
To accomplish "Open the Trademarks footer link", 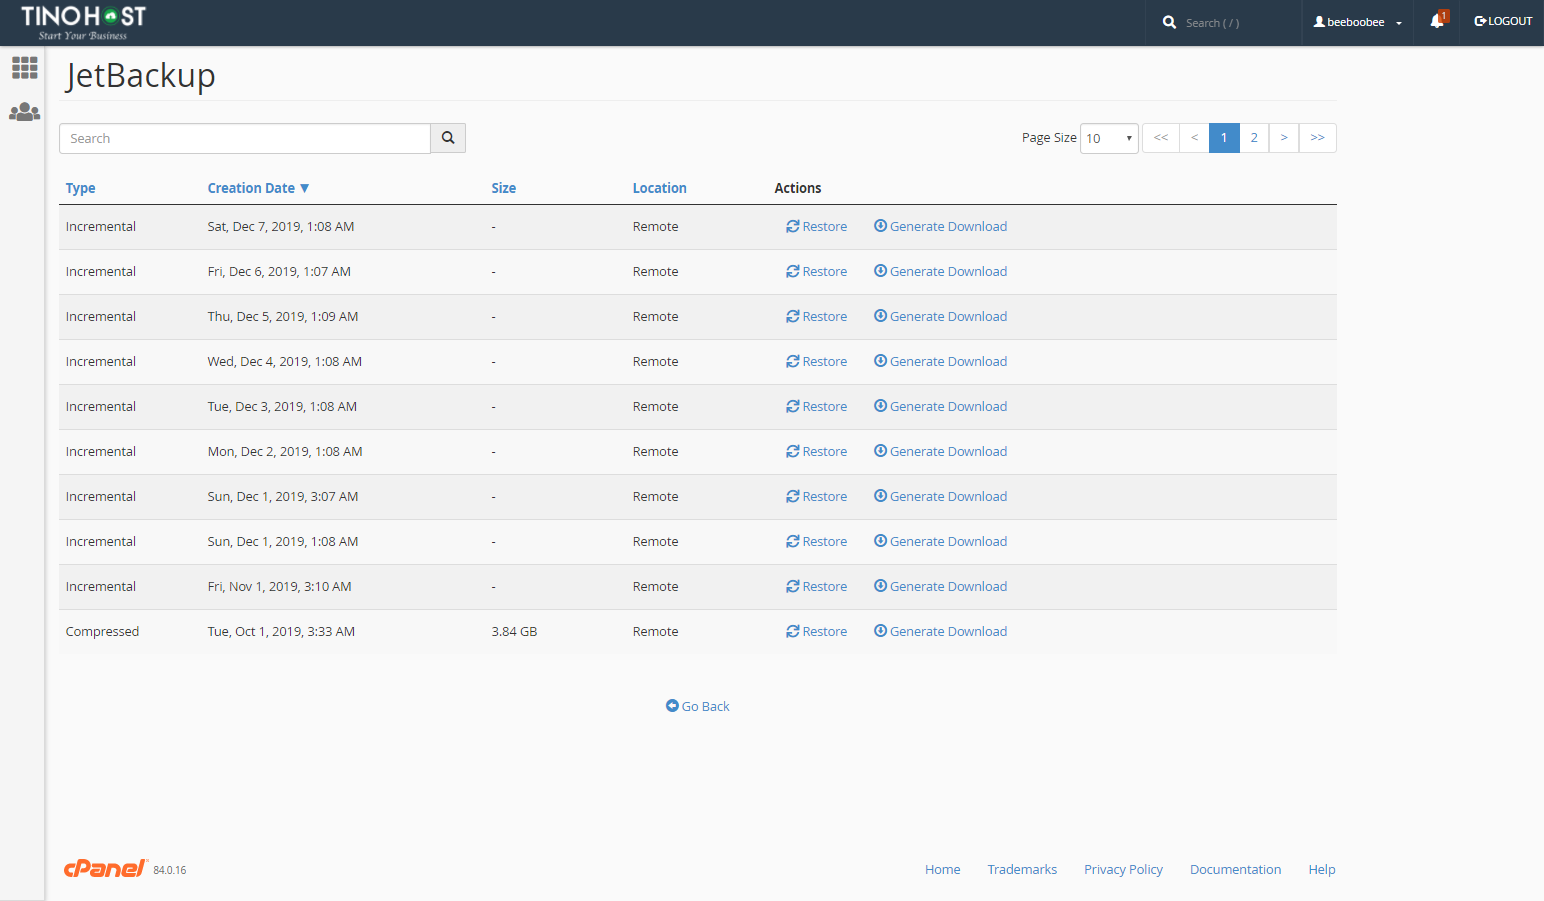I will click(1022, 869).
